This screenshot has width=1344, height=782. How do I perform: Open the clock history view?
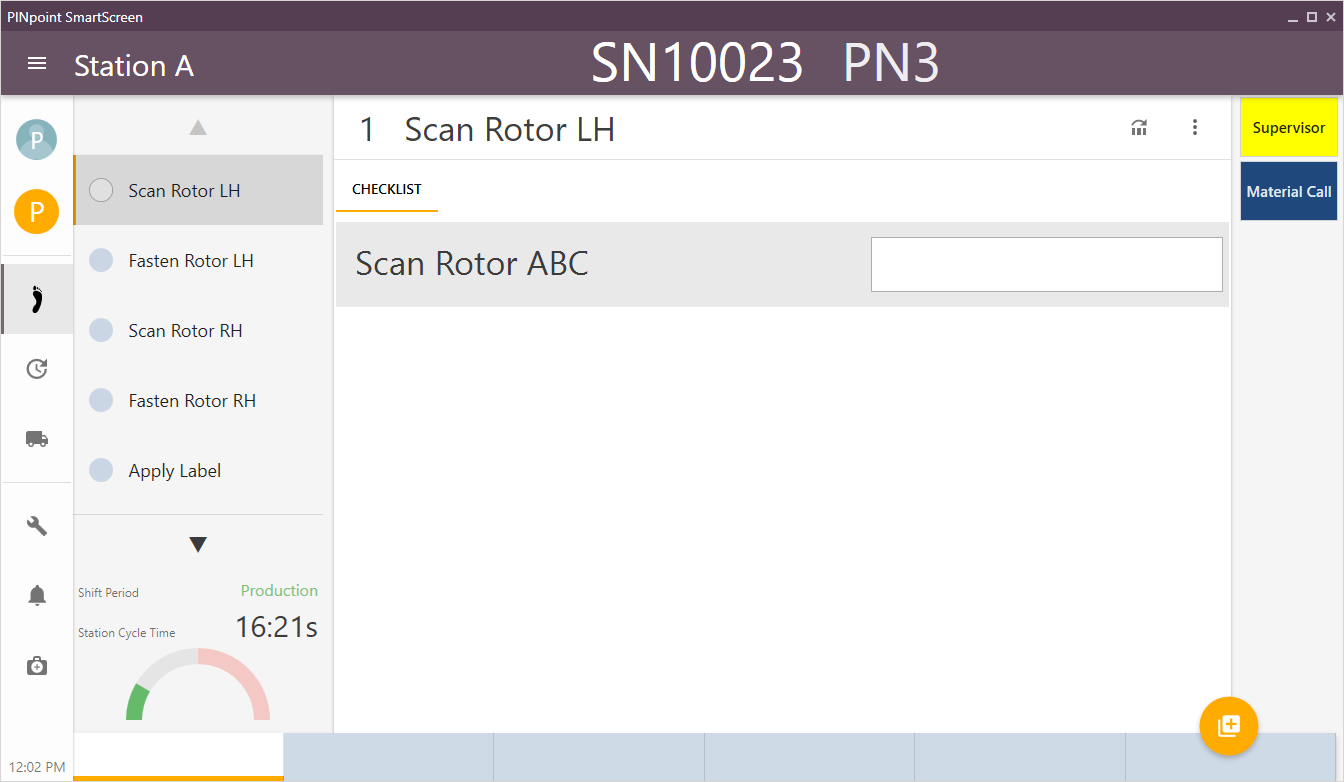37,369
